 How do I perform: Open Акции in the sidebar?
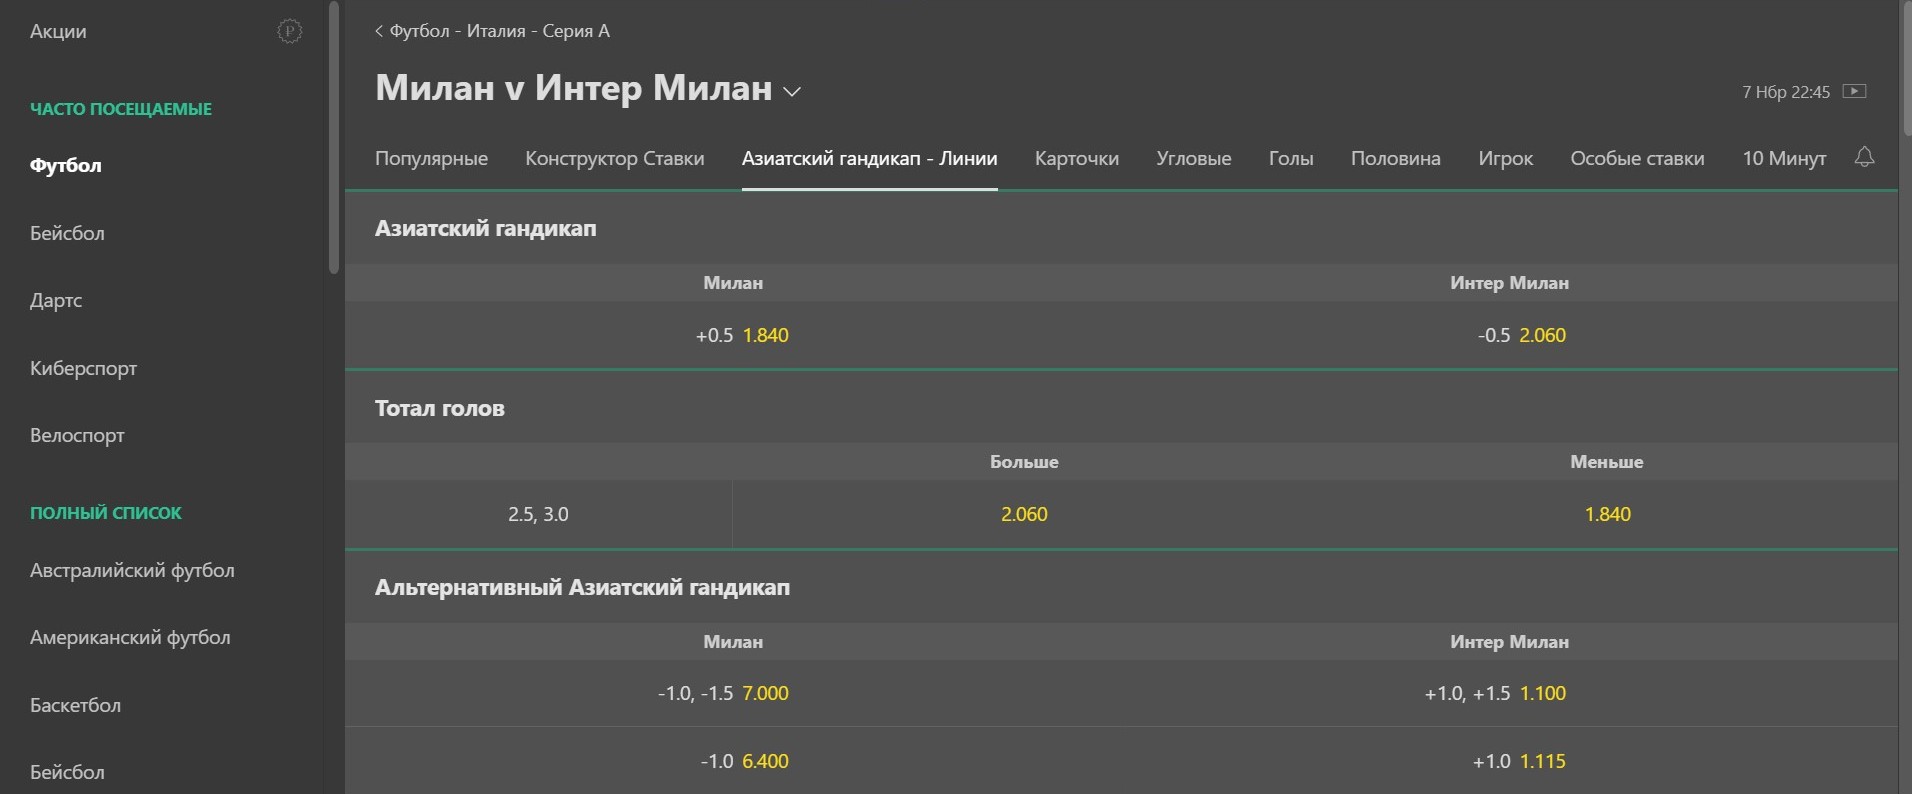click(x=58, y=31)
